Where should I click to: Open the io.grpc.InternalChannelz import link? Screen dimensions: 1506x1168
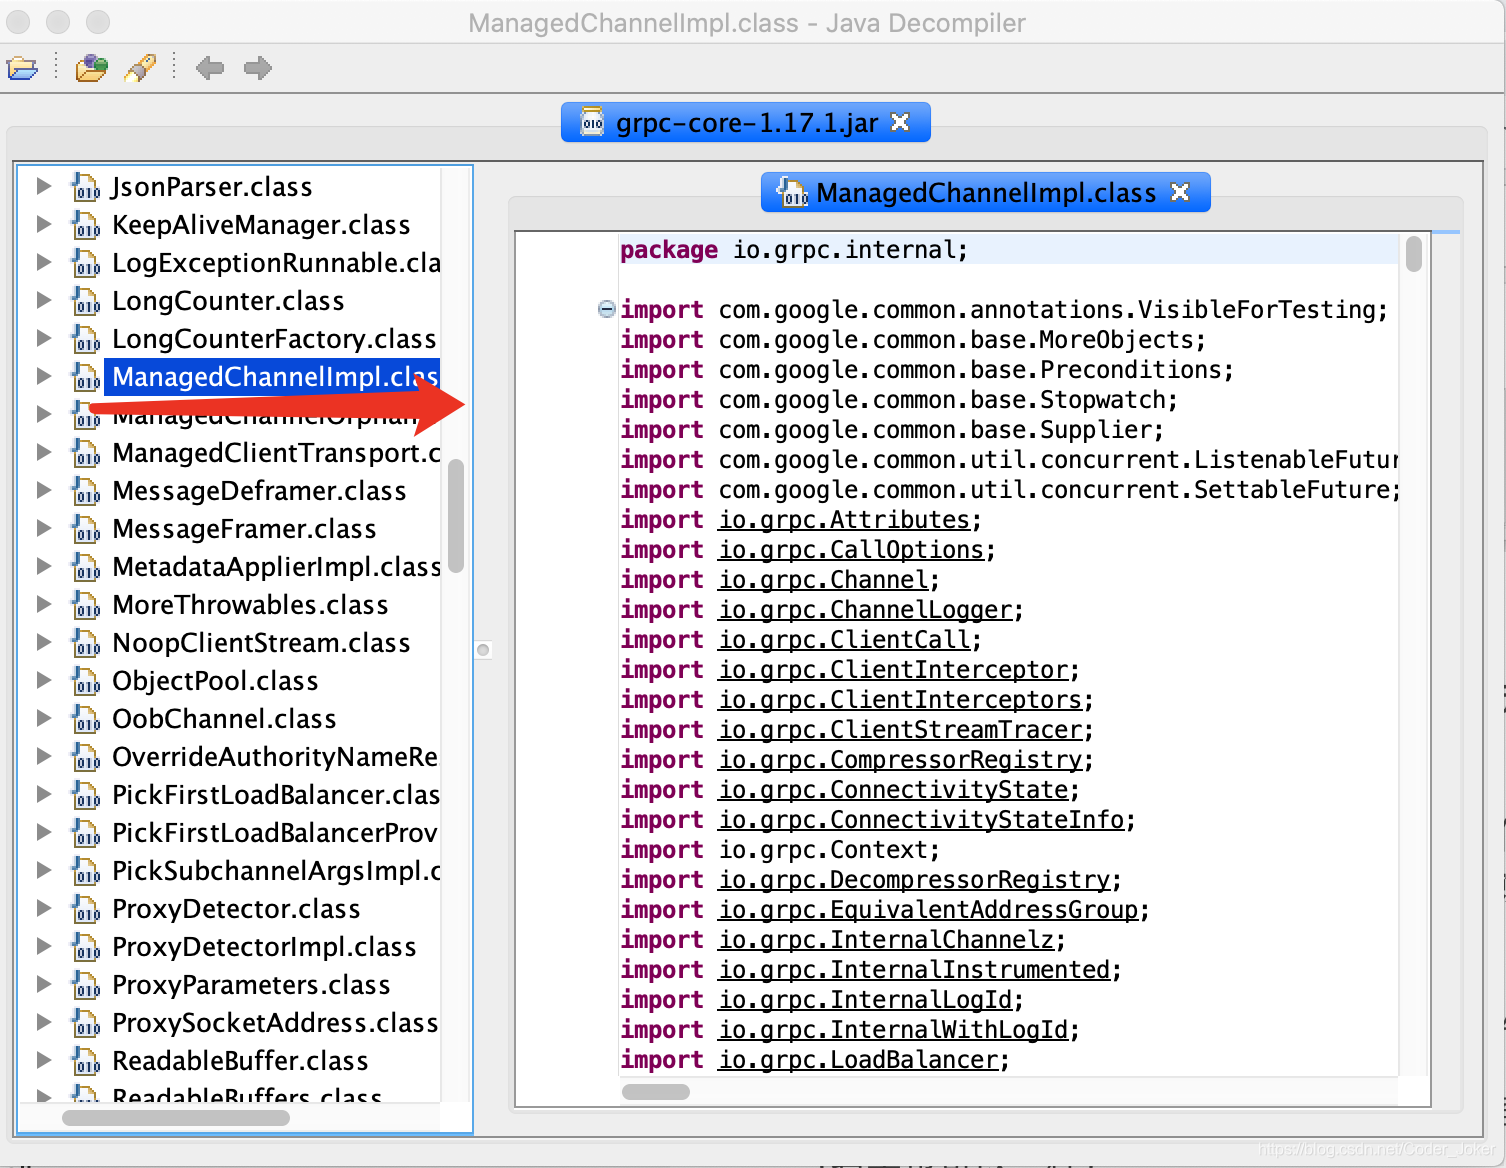(x=886, y=940)
